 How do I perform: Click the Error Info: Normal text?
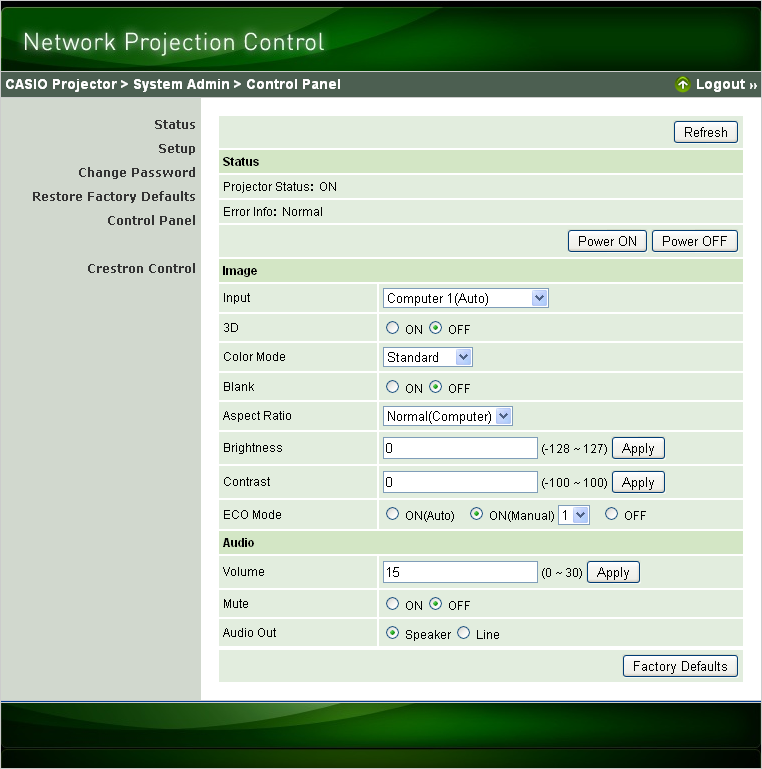[273, 212]
